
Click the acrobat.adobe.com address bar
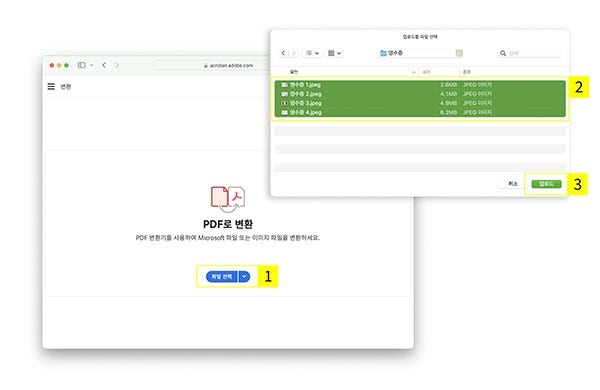(x=211, y=65)
